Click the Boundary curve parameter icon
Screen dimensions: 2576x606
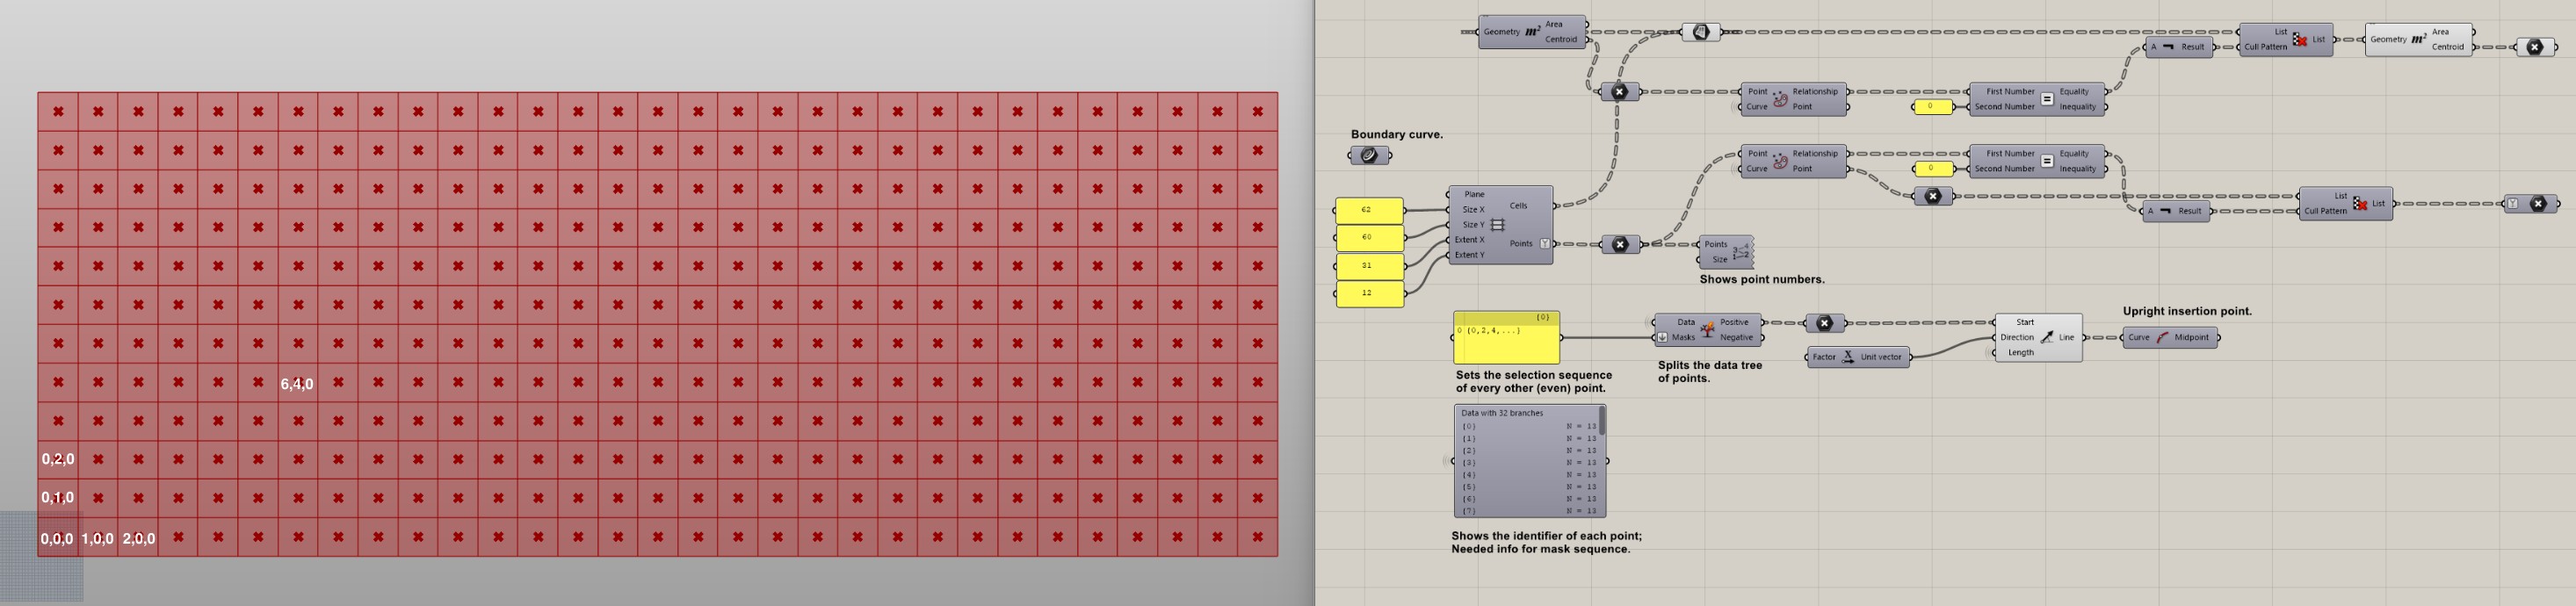tap(1369, 155)
